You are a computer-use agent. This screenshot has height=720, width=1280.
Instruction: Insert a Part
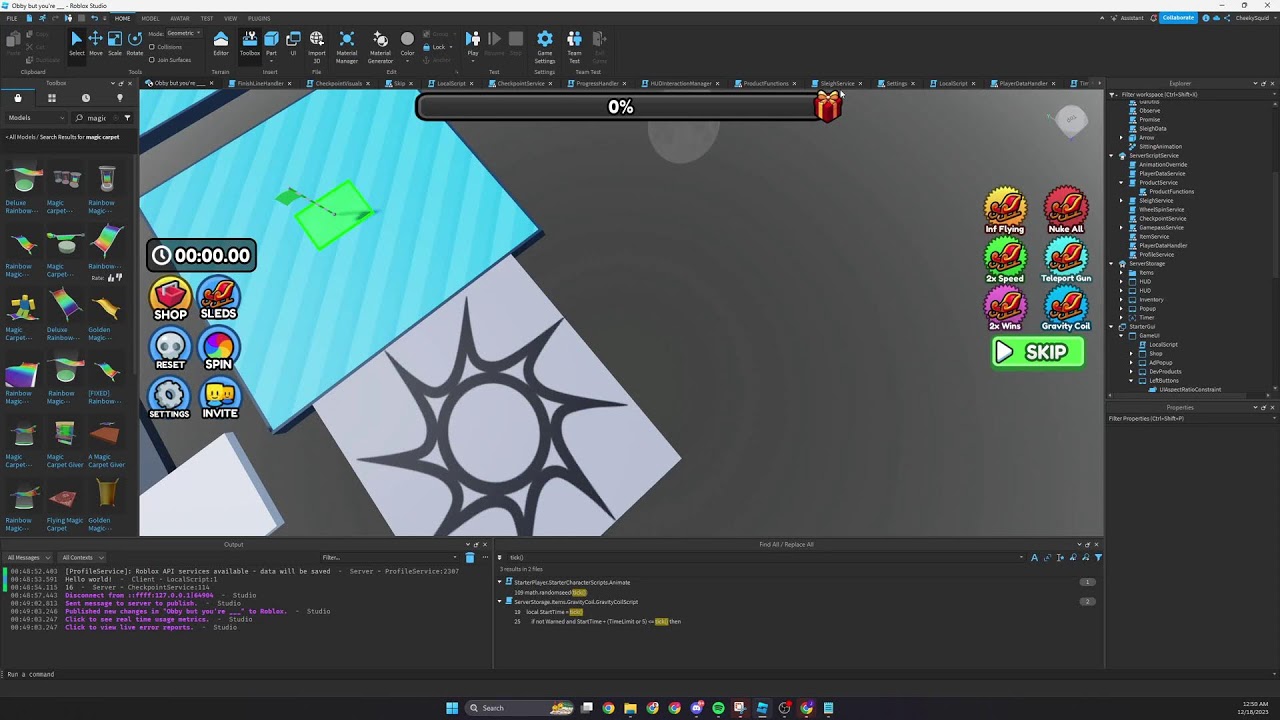(271, 43)
